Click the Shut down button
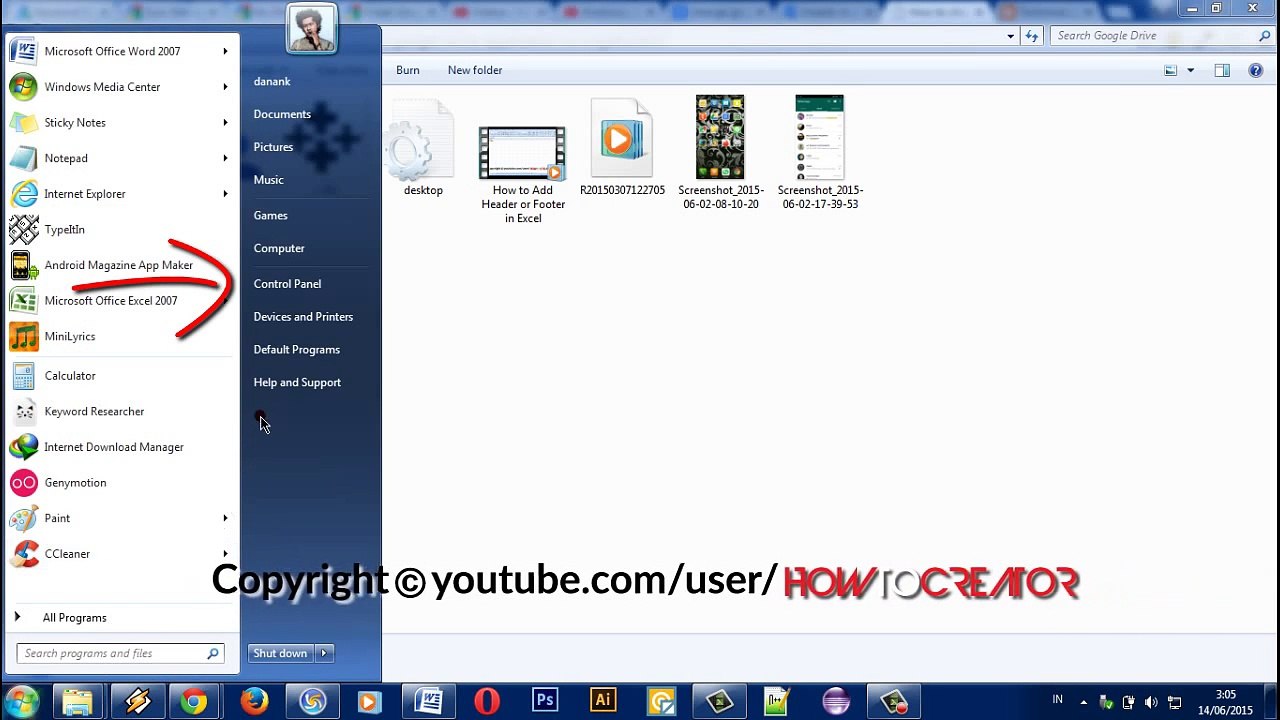Viewport: 1280px width, 720px height. [281, 653]
